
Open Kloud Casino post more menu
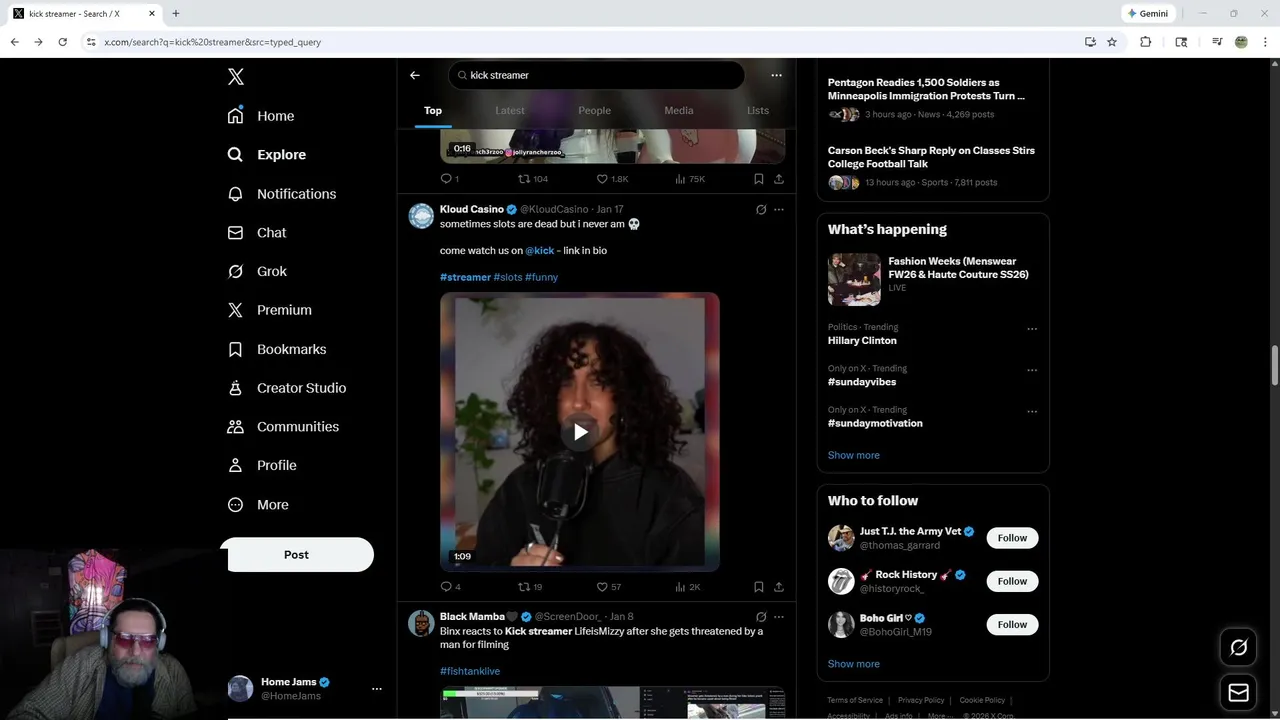click(779, 210)
